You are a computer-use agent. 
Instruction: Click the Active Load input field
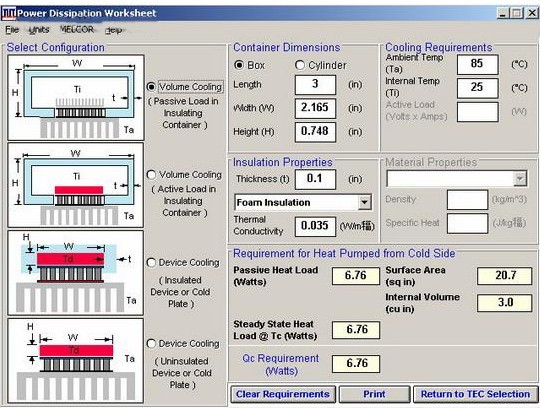[x=477, y=112]
